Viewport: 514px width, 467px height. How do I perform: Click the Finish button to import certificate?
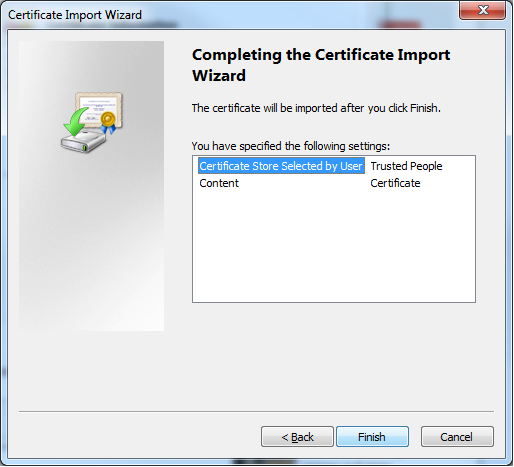coord(372,436)
